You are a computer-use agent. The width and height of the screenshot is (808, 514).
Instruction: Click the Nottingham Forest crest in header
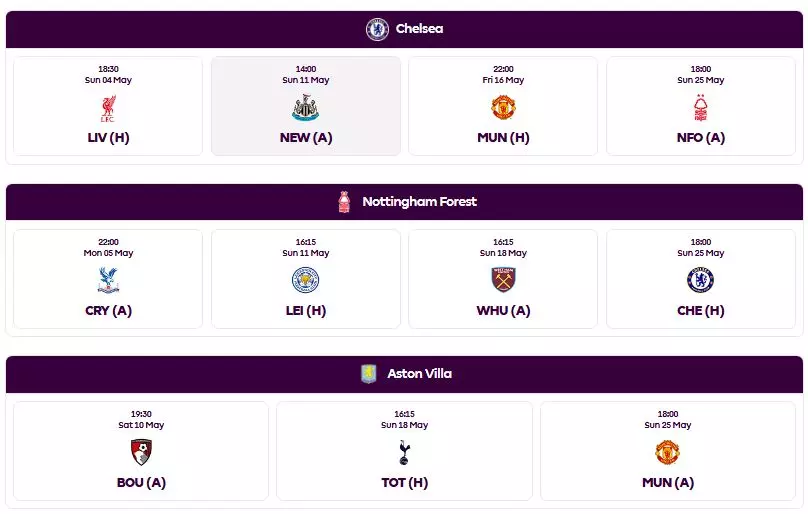point(344,202)
